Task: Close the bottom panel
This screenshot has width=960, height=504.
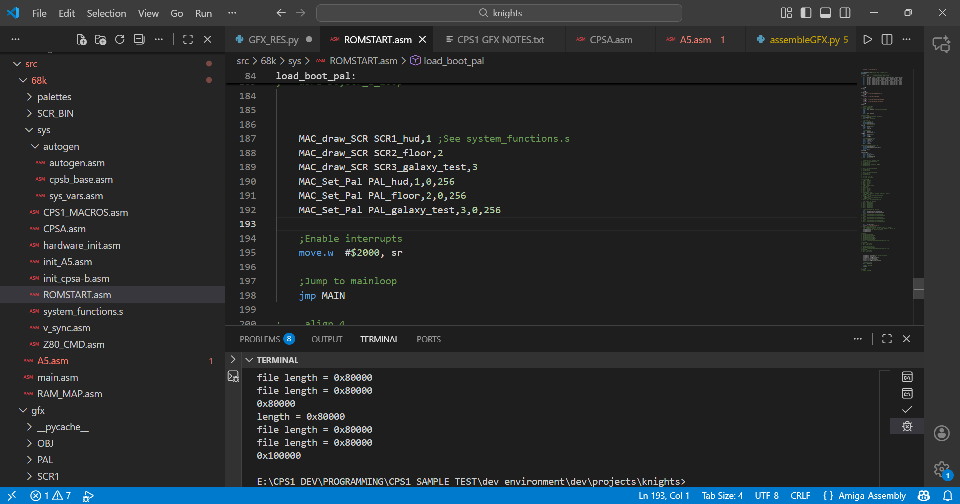Action: [907, 339]
